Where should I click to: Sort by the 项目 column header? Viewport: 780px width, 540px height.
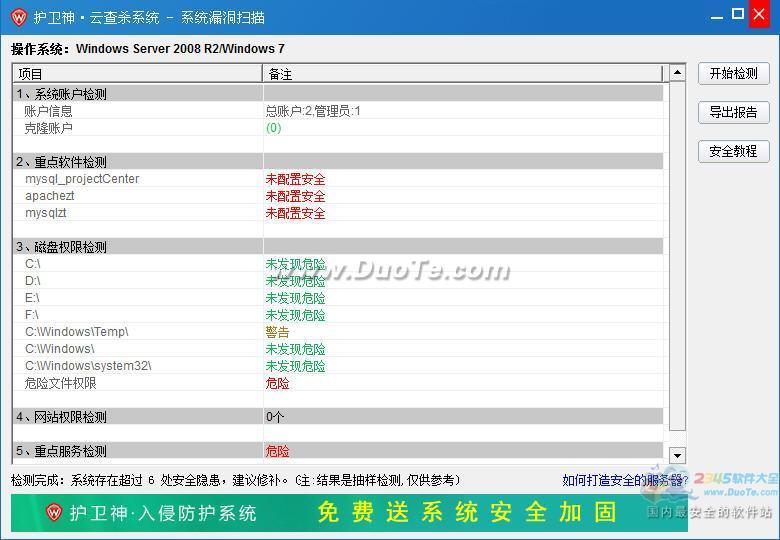point(138,74)
